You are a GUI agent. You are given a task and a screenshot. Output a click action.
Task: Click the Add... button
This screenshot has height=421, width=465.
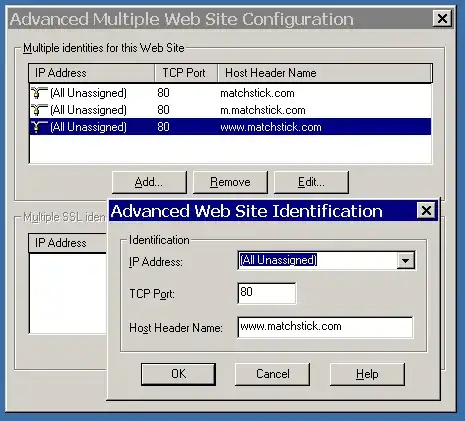tap(149, 182)
